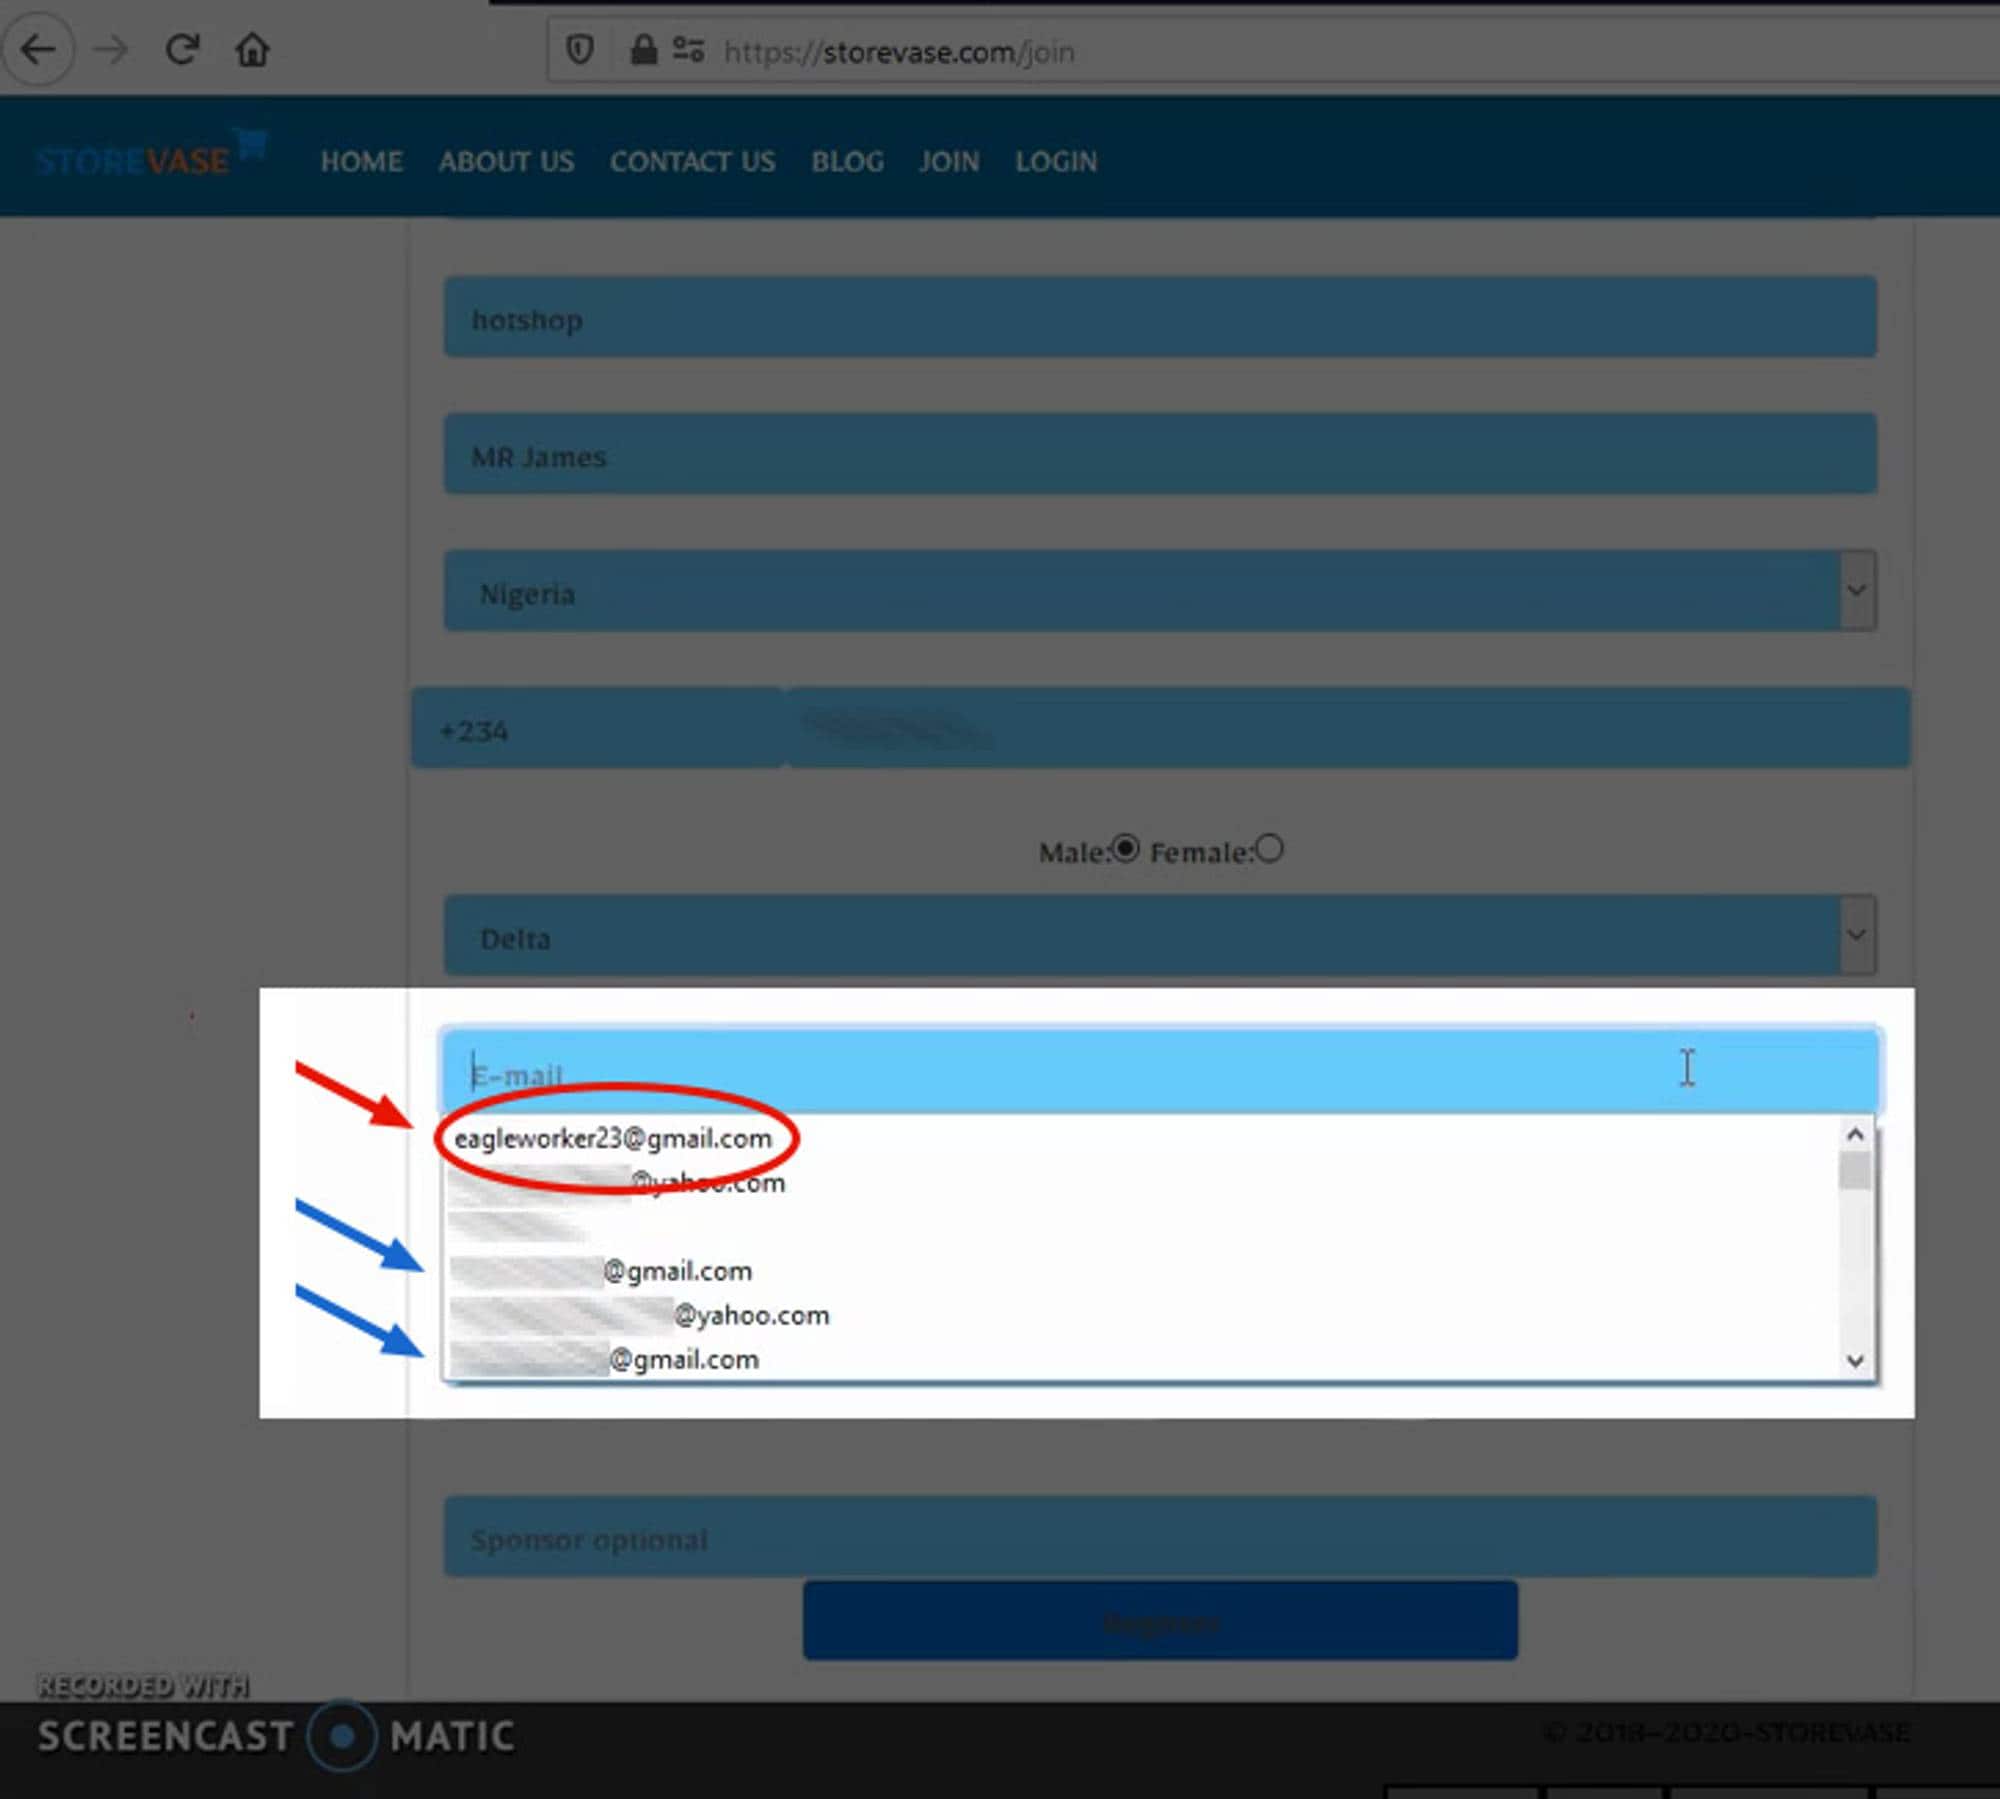The height and width of the screenshot is (1799, 2000).
Task: Click the suggestion list scroll down arrow
Action: (x=1855, y=1361)
